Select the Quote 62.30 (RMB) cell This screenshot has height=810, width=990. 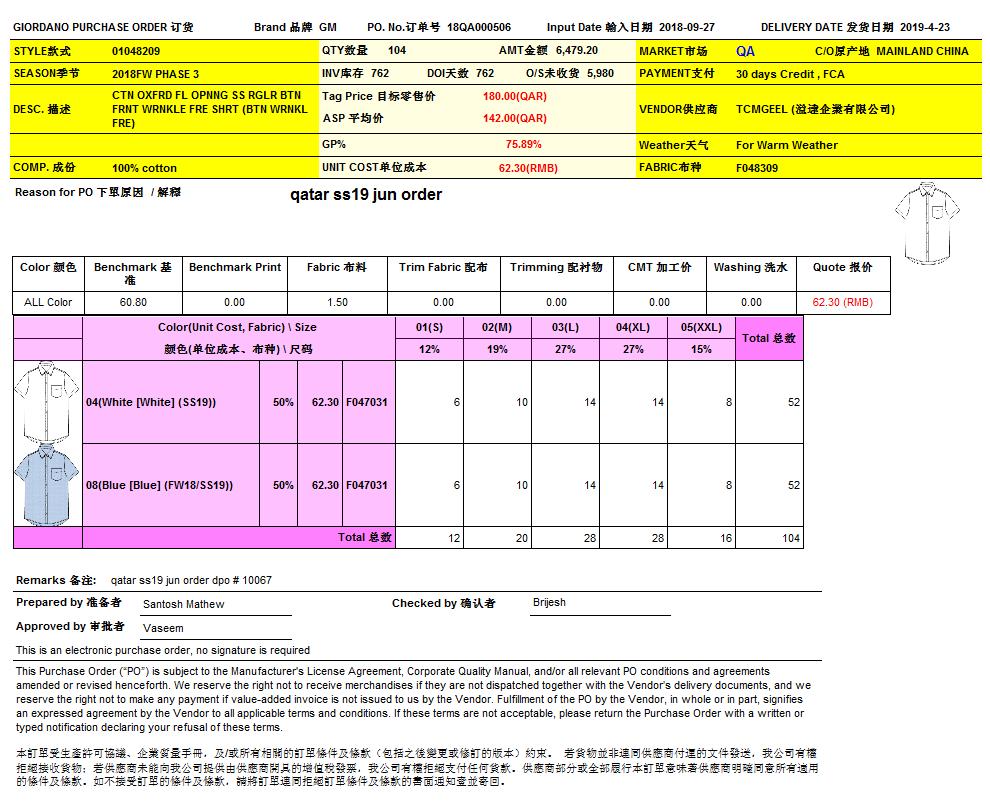[842, 302]
